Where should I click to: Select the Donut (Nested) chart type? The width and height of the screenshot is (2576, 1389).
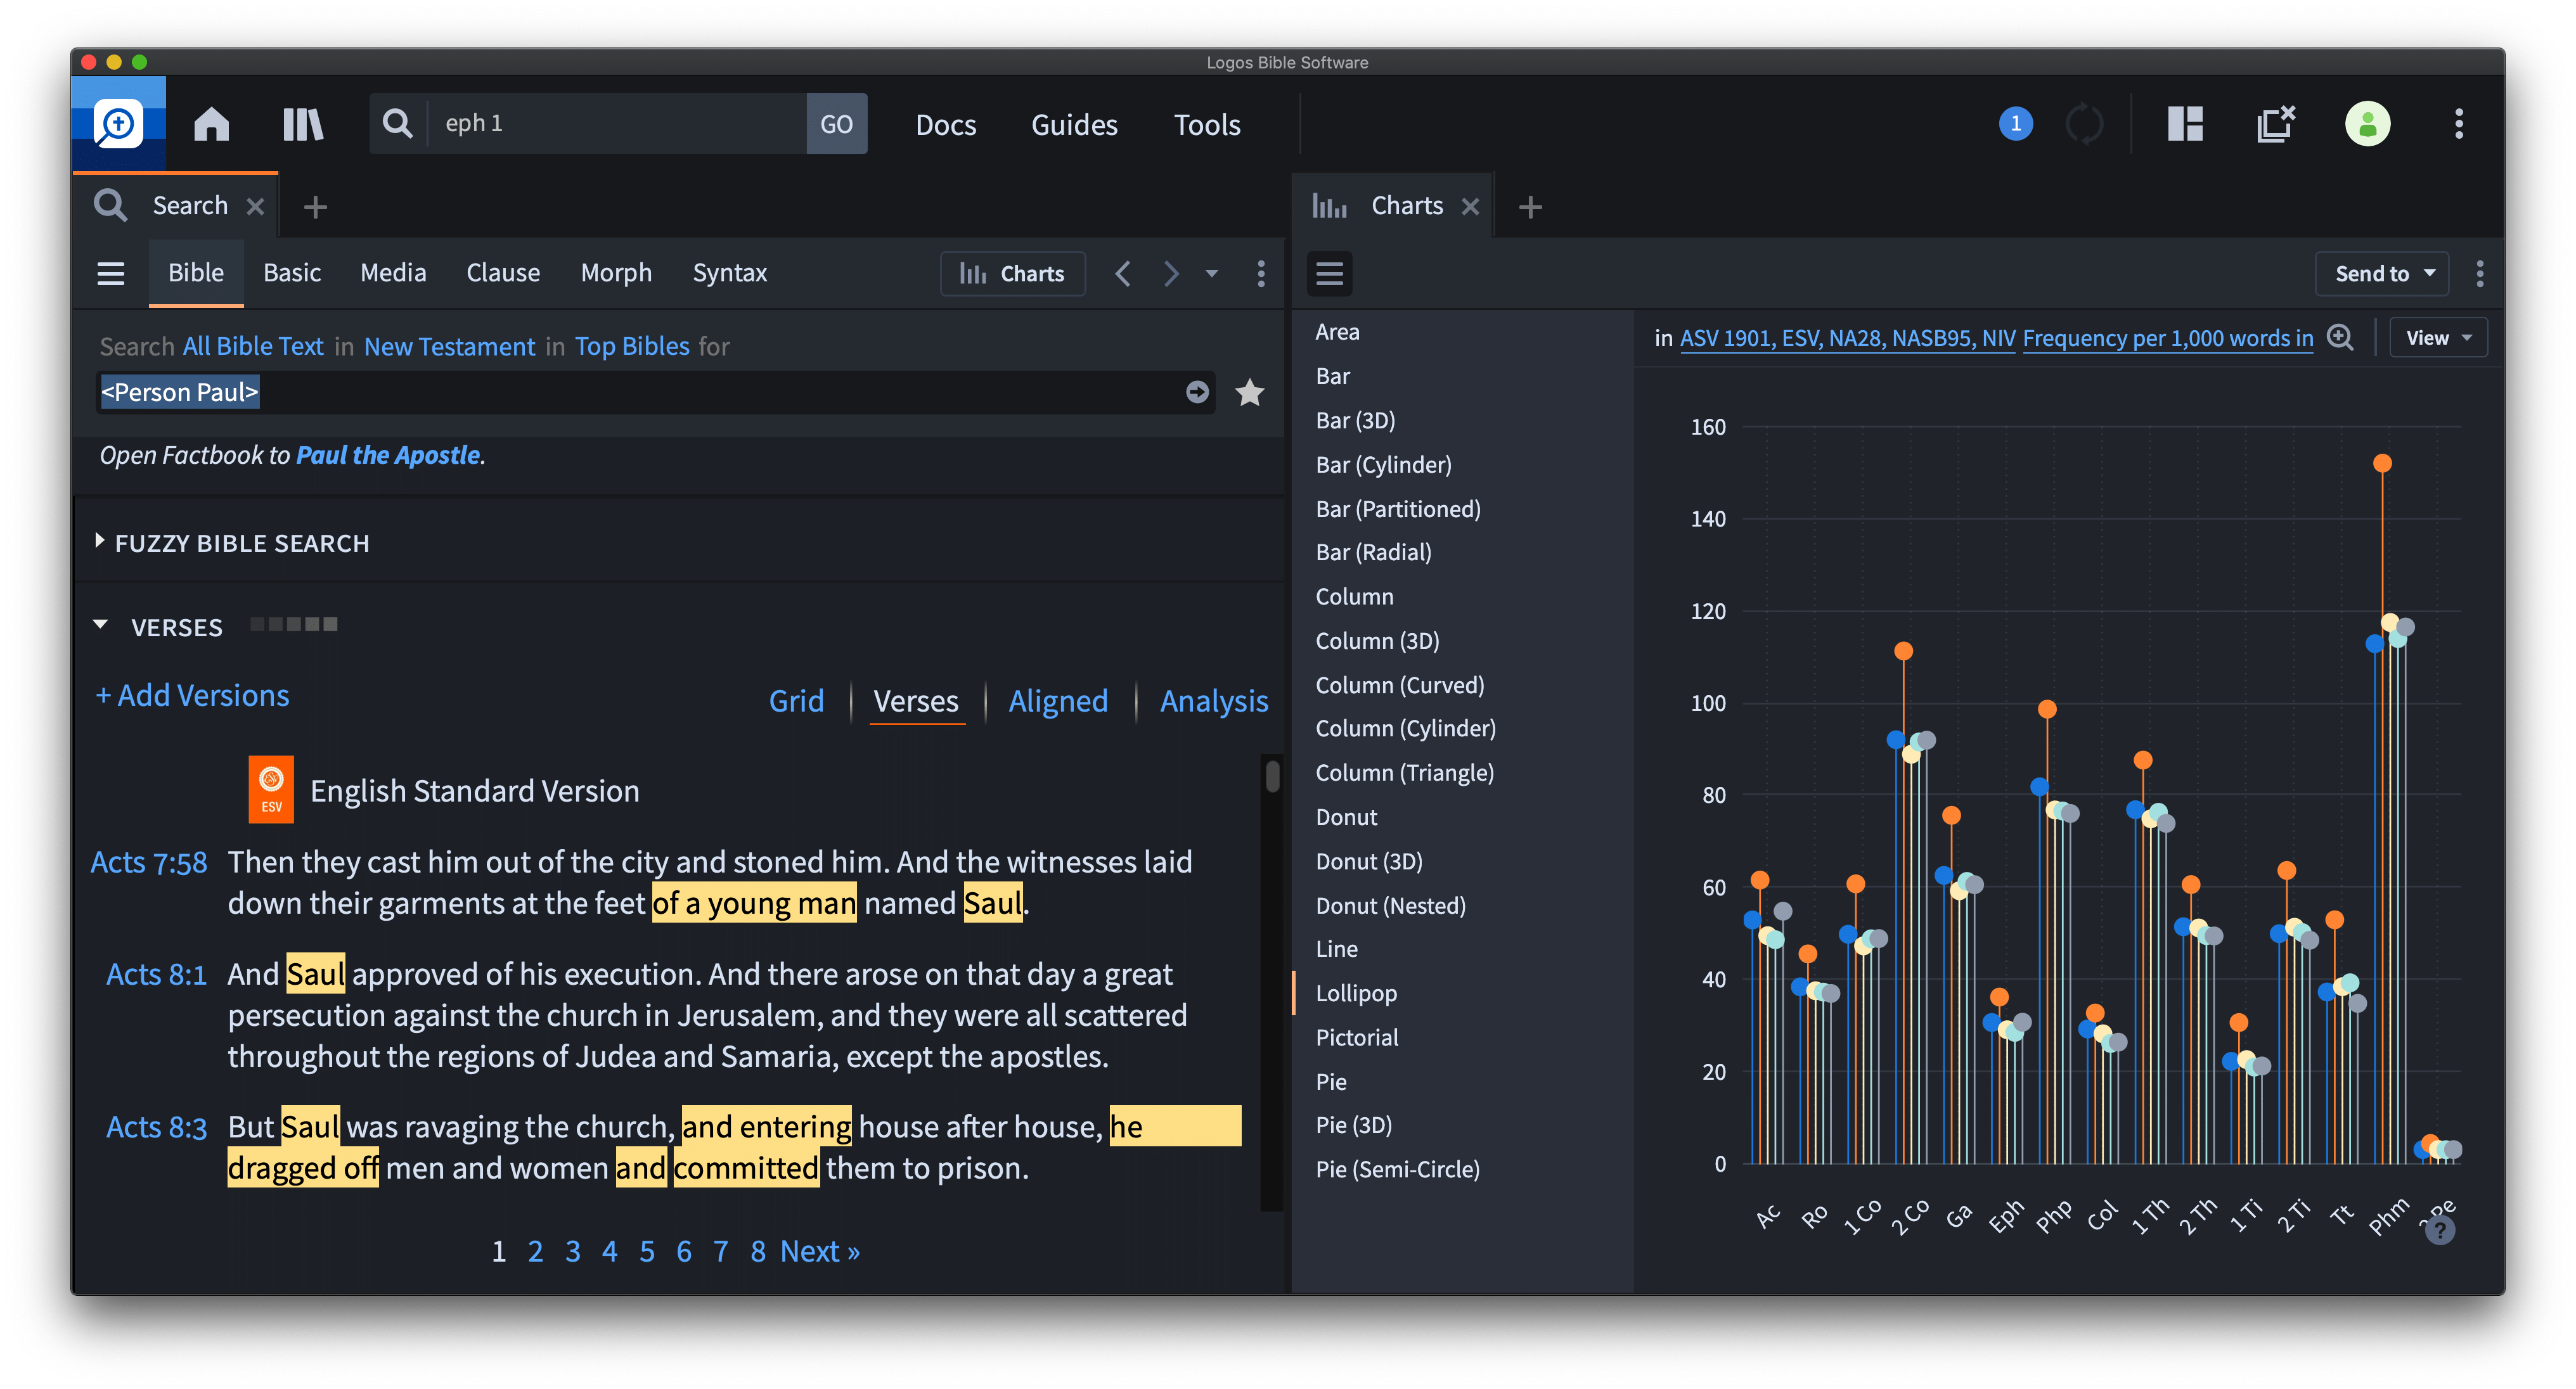[1390, 905]
